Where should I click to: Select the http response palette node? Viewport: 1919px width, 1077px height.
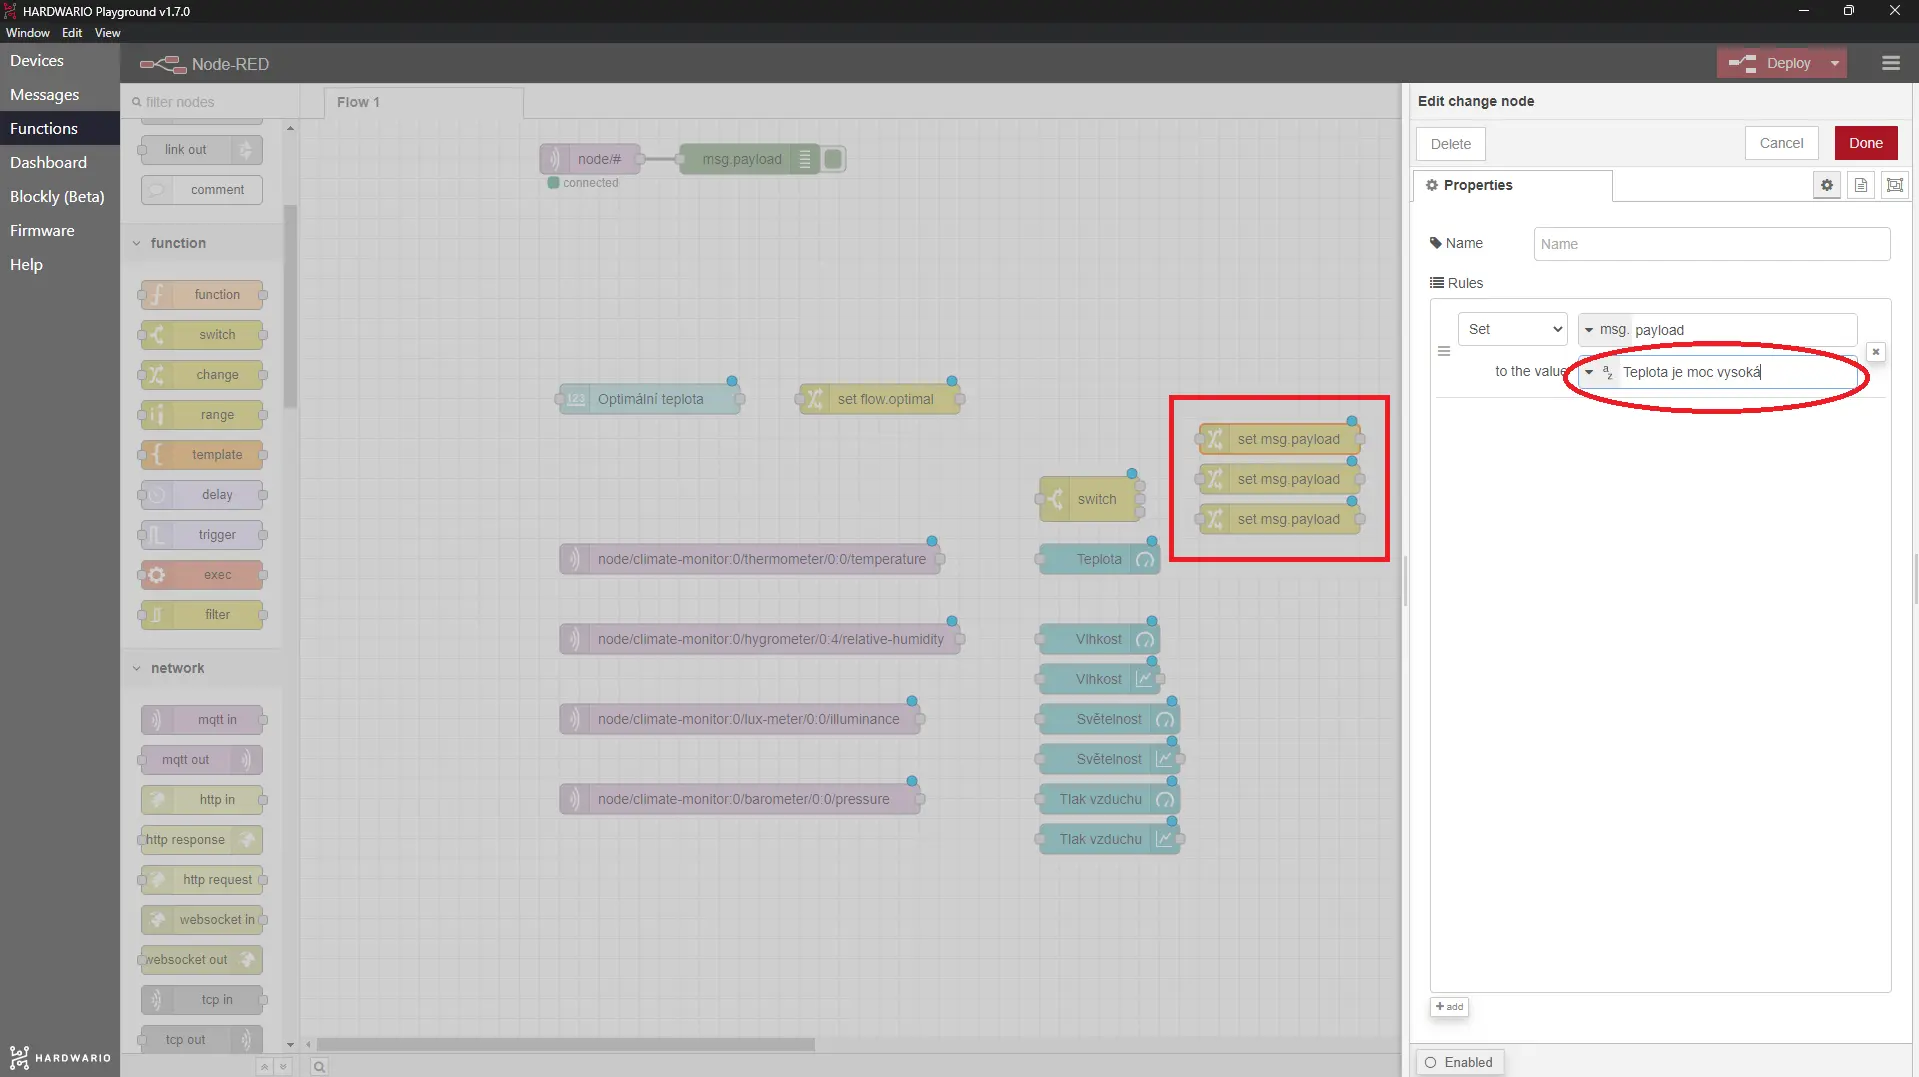coord(202,840)
